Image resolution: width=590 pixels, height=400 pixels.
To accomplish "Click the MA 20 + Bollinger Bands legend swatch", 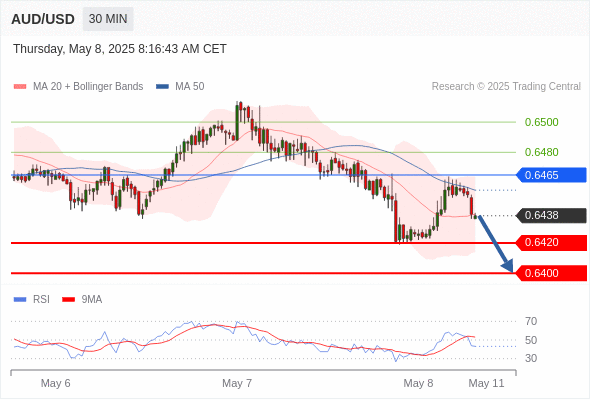I will [20, 87].
